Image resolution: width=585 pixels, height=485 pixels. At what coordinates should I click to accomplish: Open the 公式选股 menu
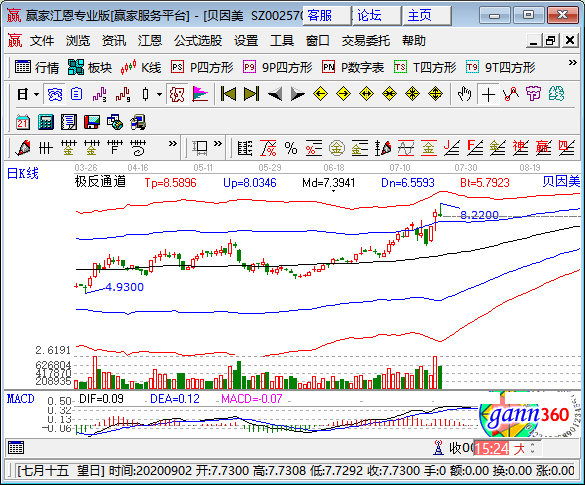(198, 41)
